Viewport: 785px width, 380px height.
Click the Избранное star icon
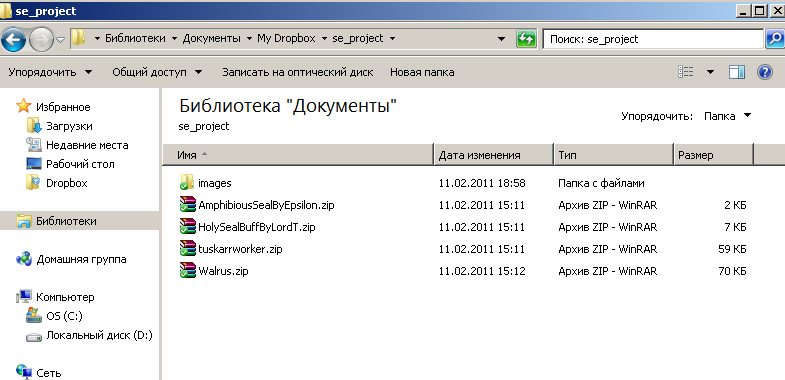pyautogui.click(x=24, y=106)
